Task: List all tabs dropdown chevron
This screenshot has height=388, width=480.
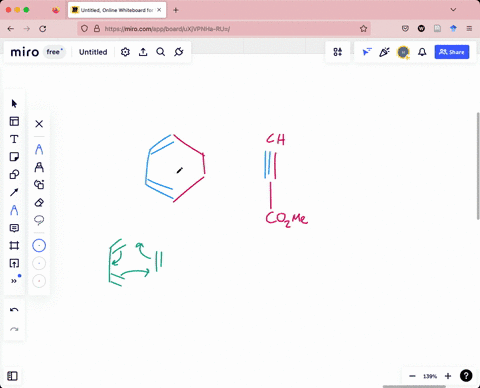Action: coord(453,10)
